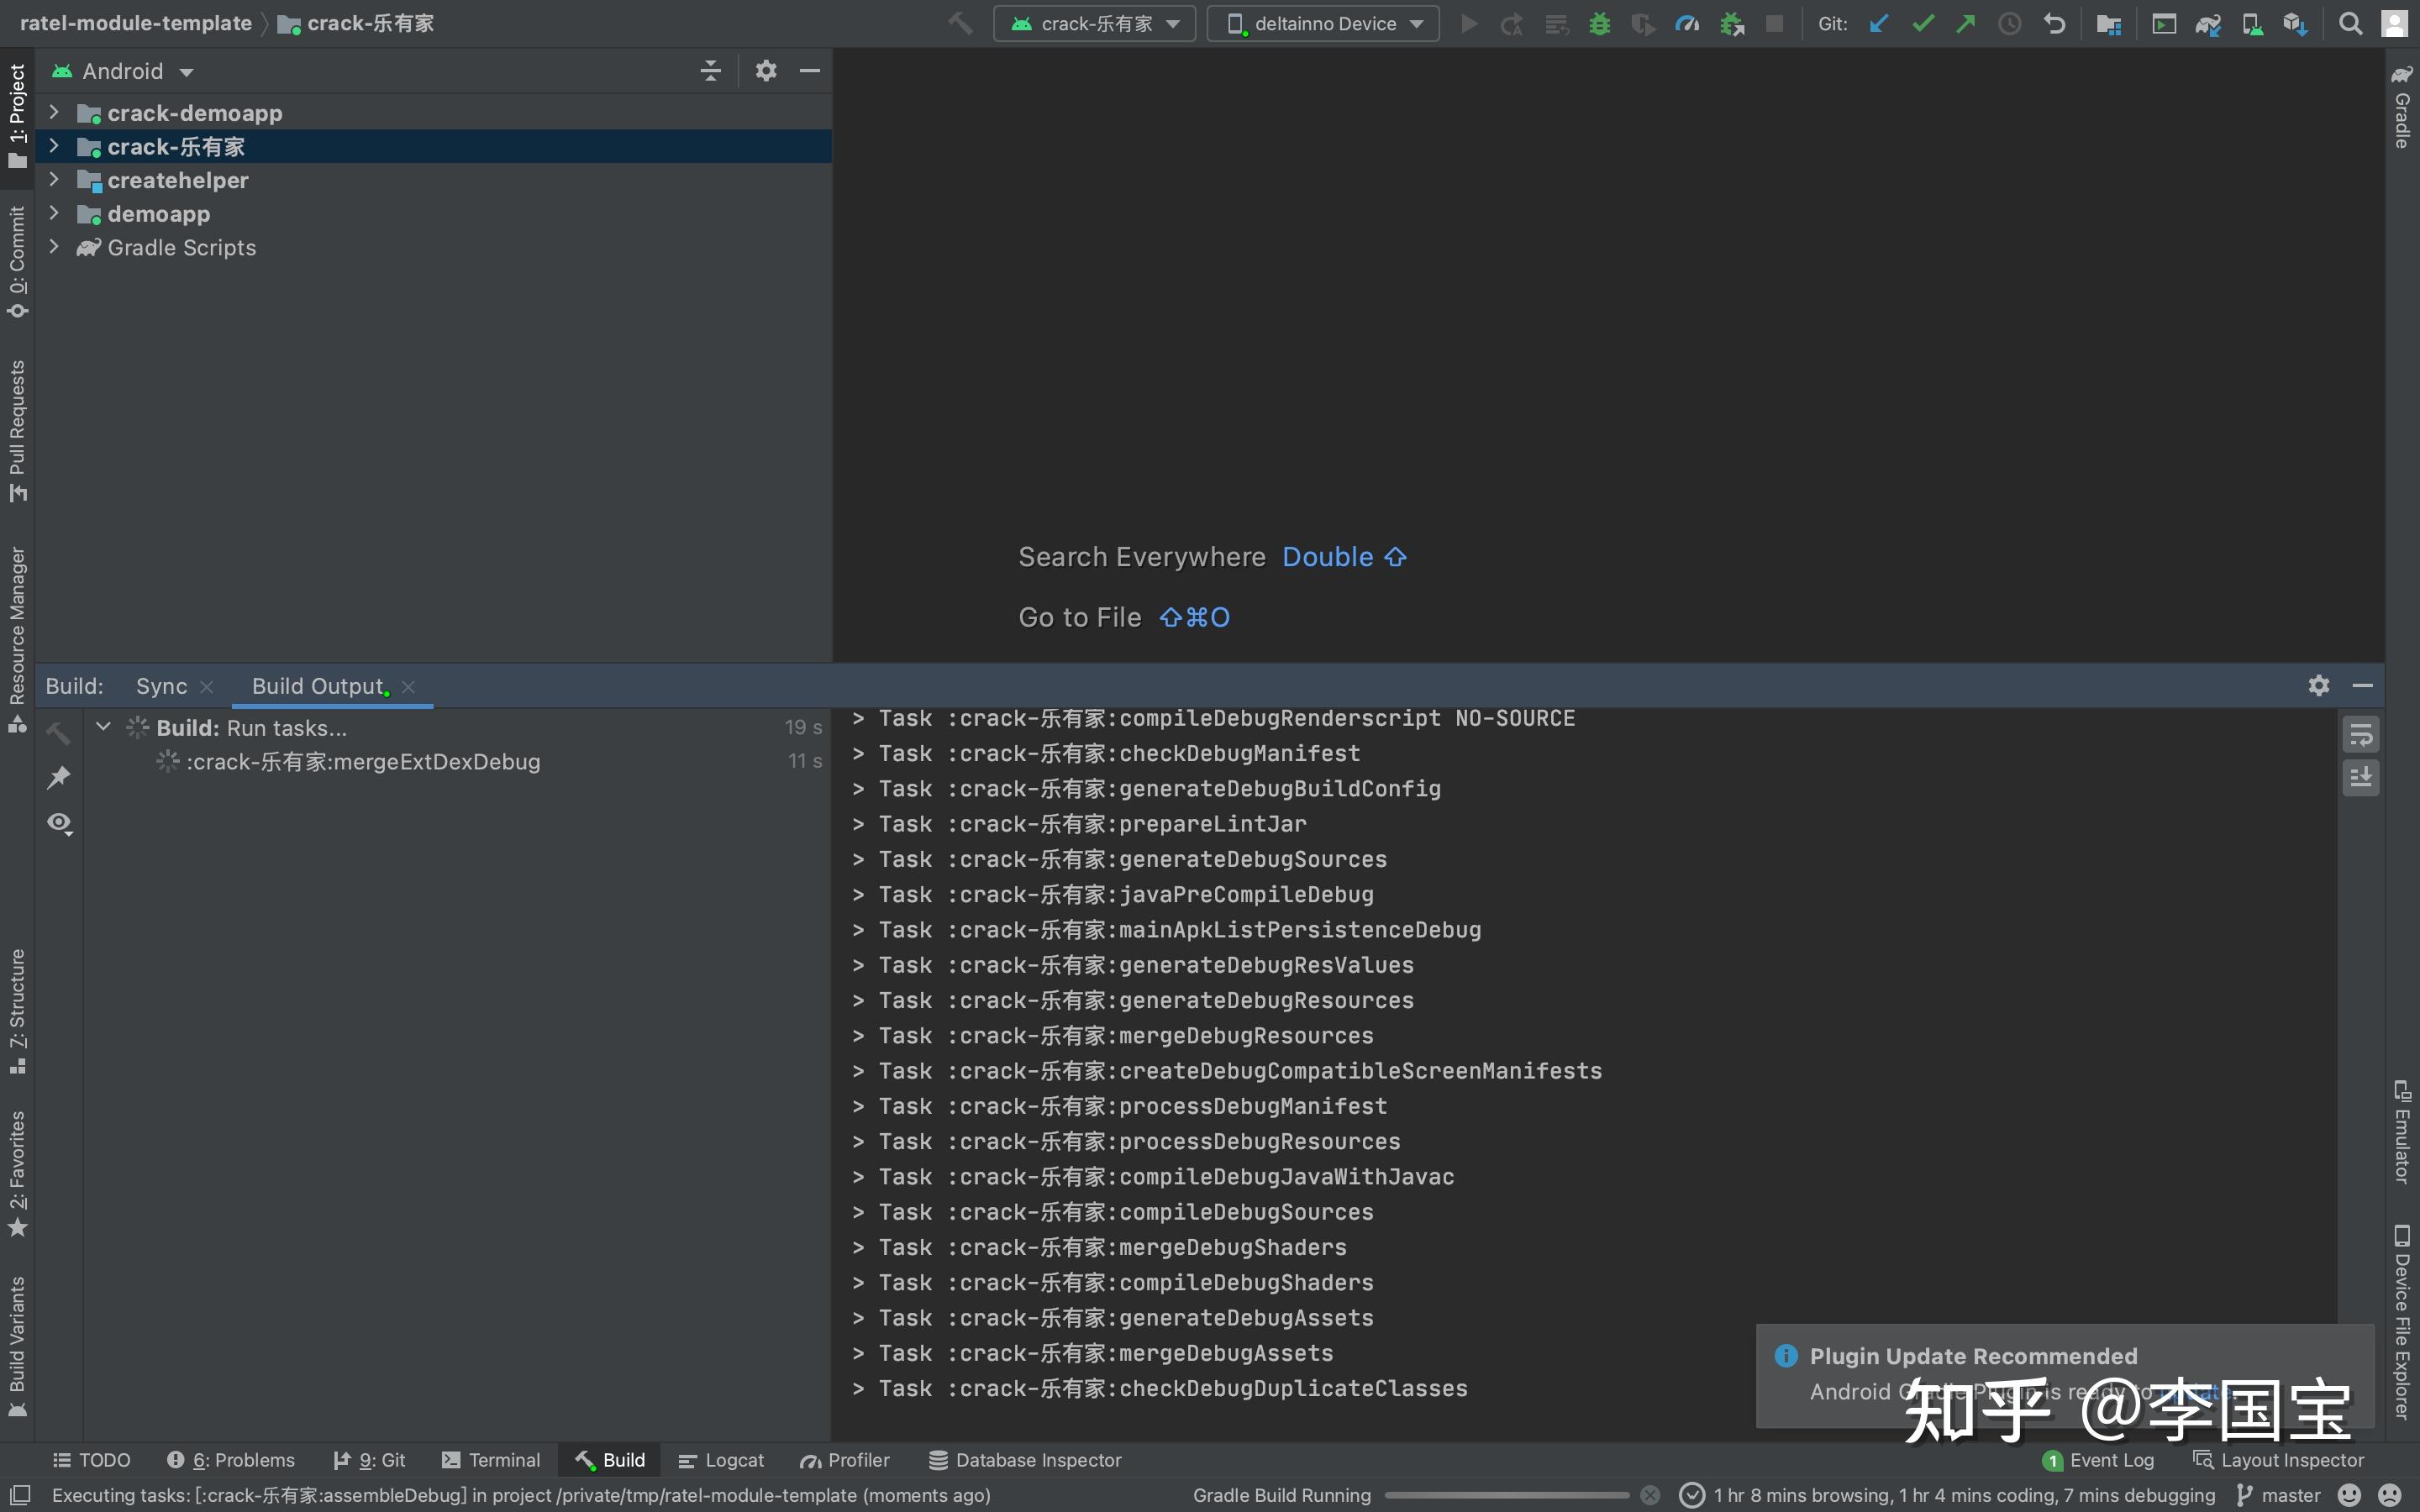Toggle the Build Output tab
Screen dimensions: 2420x1512
tap(318, 685)
